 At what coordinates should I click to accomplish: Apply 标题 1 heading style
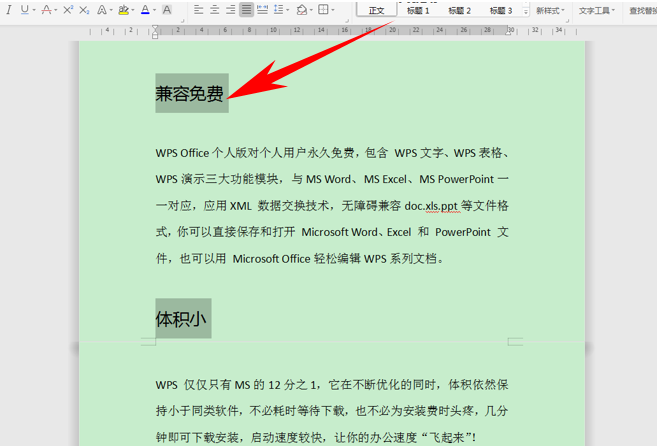coord(418,10)
